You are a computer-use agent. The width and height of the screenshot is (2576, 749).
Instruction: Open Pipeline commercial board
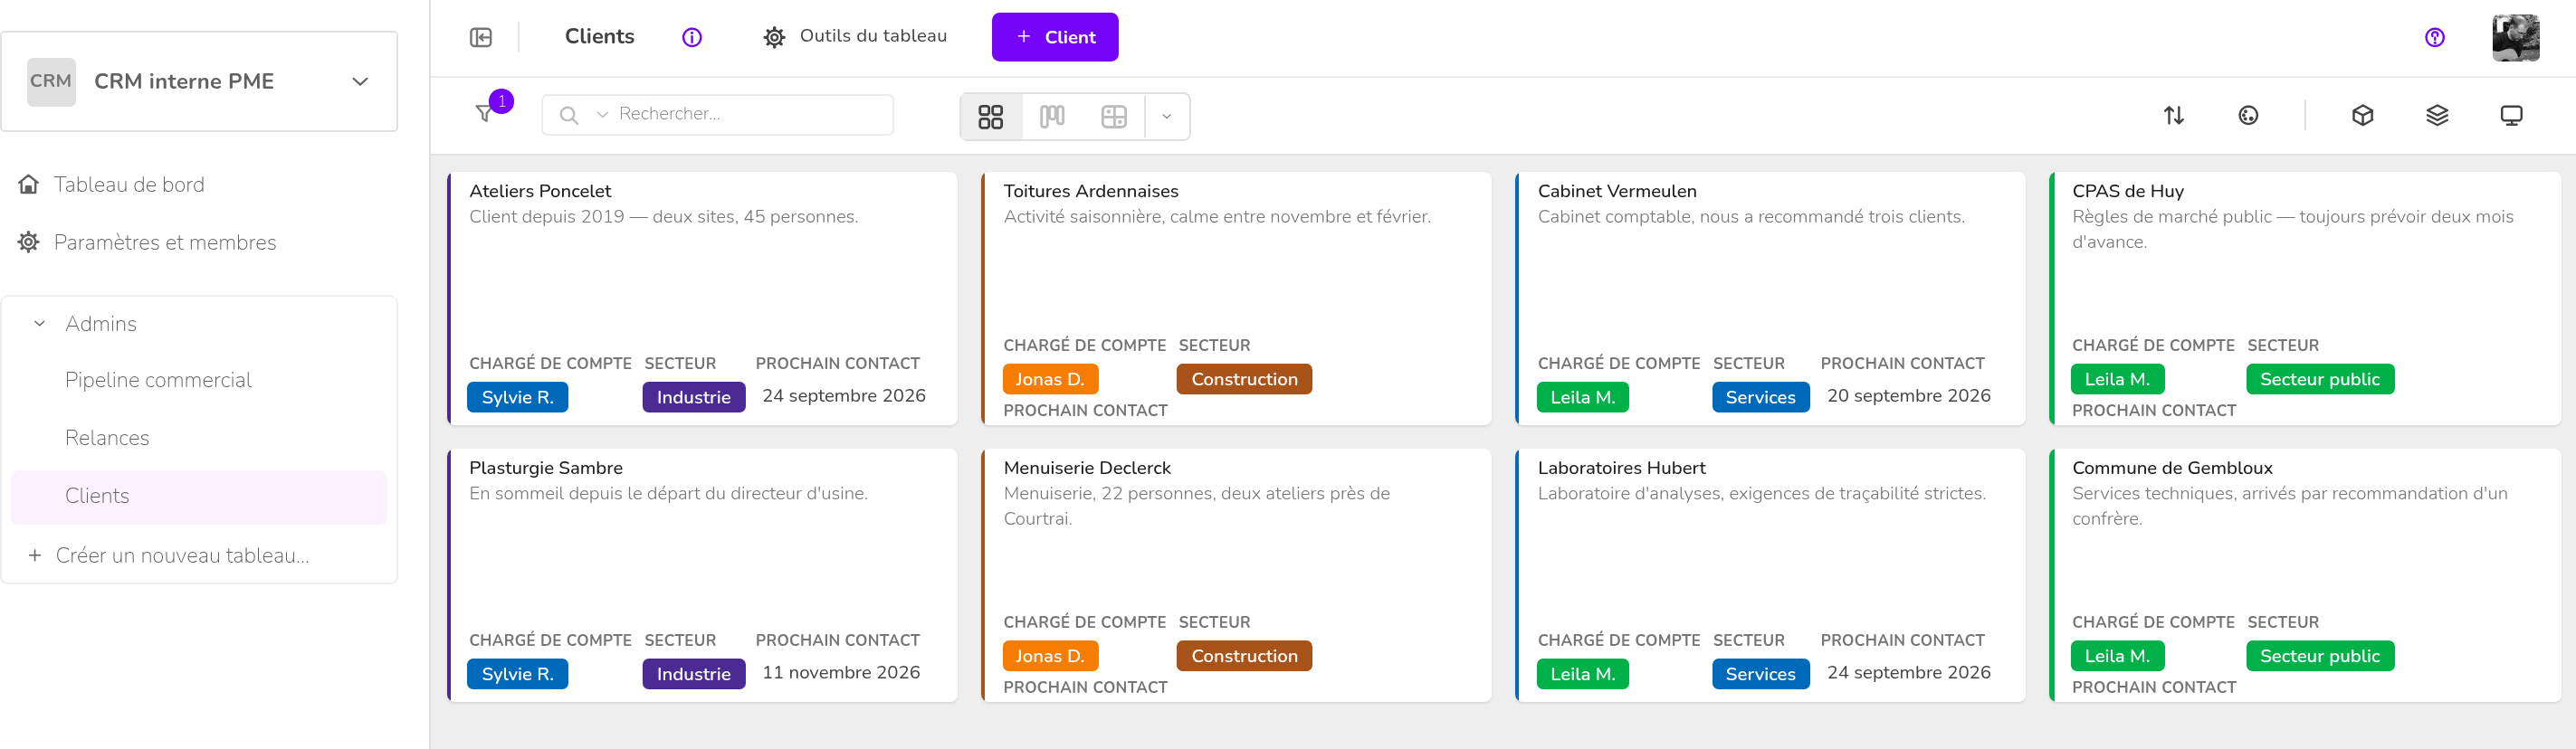(x=158, y=380)
